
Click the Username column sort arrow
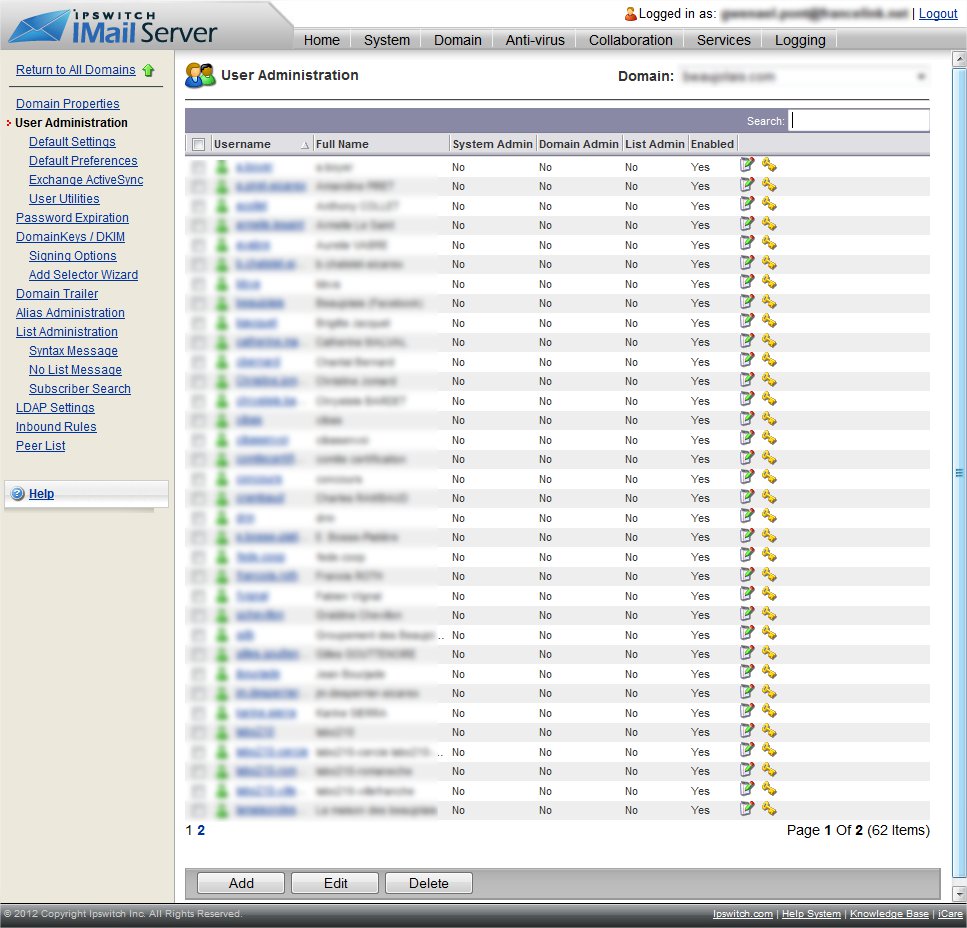305,145
